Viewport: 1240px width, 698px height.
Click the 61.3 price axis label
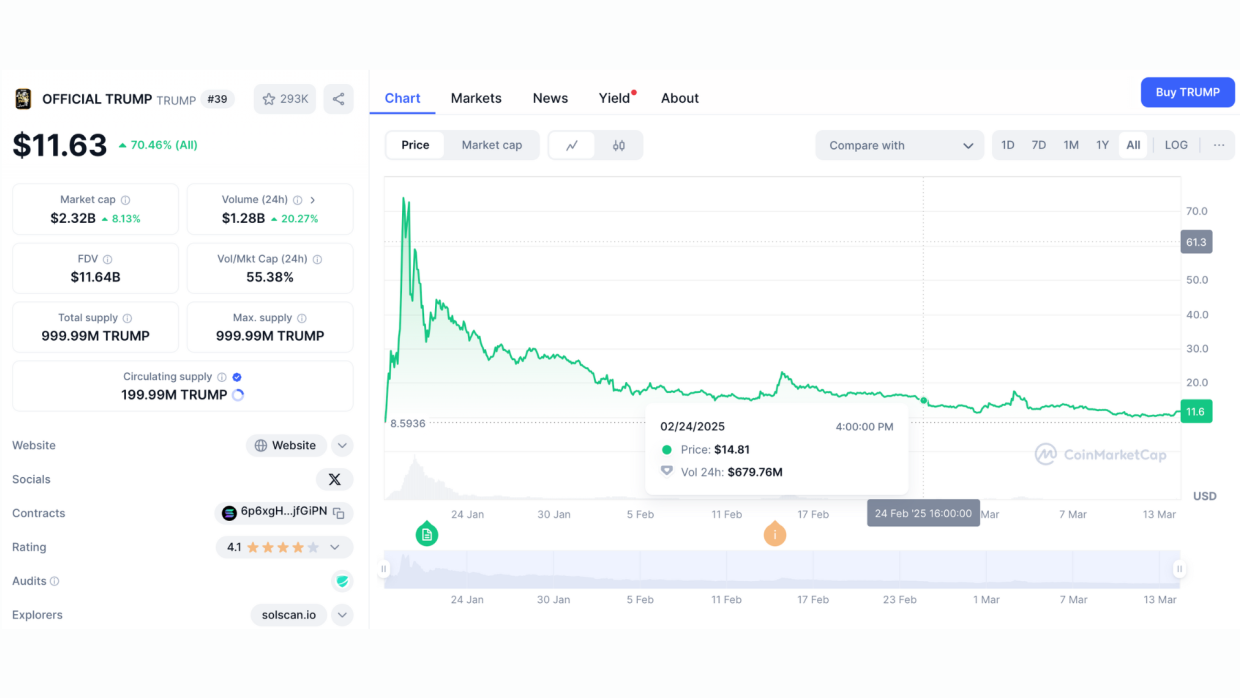pos(1196,242)
